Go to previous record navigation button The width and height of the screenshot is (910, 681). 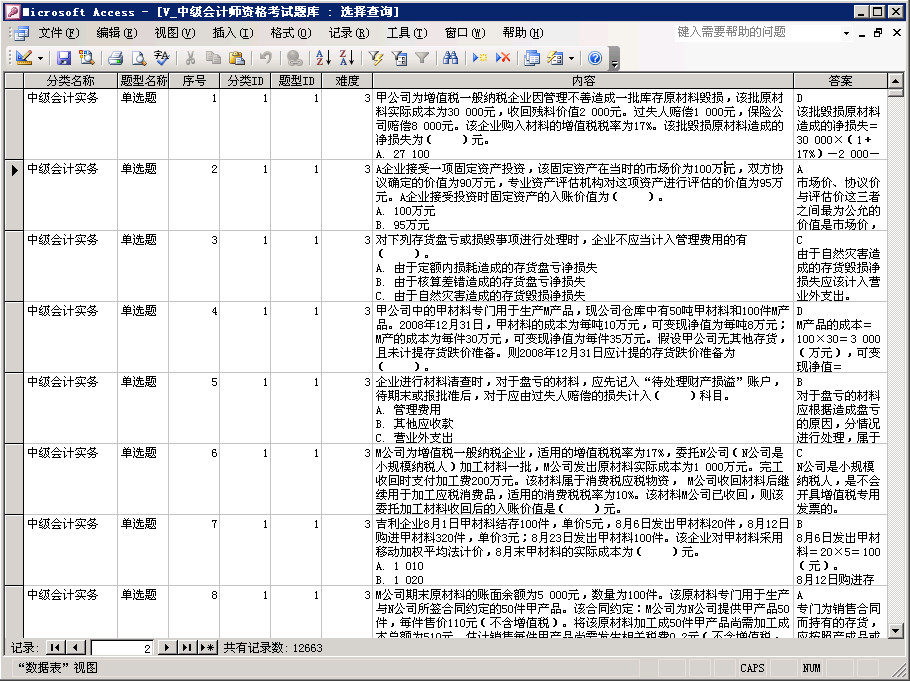click(75, 647)
